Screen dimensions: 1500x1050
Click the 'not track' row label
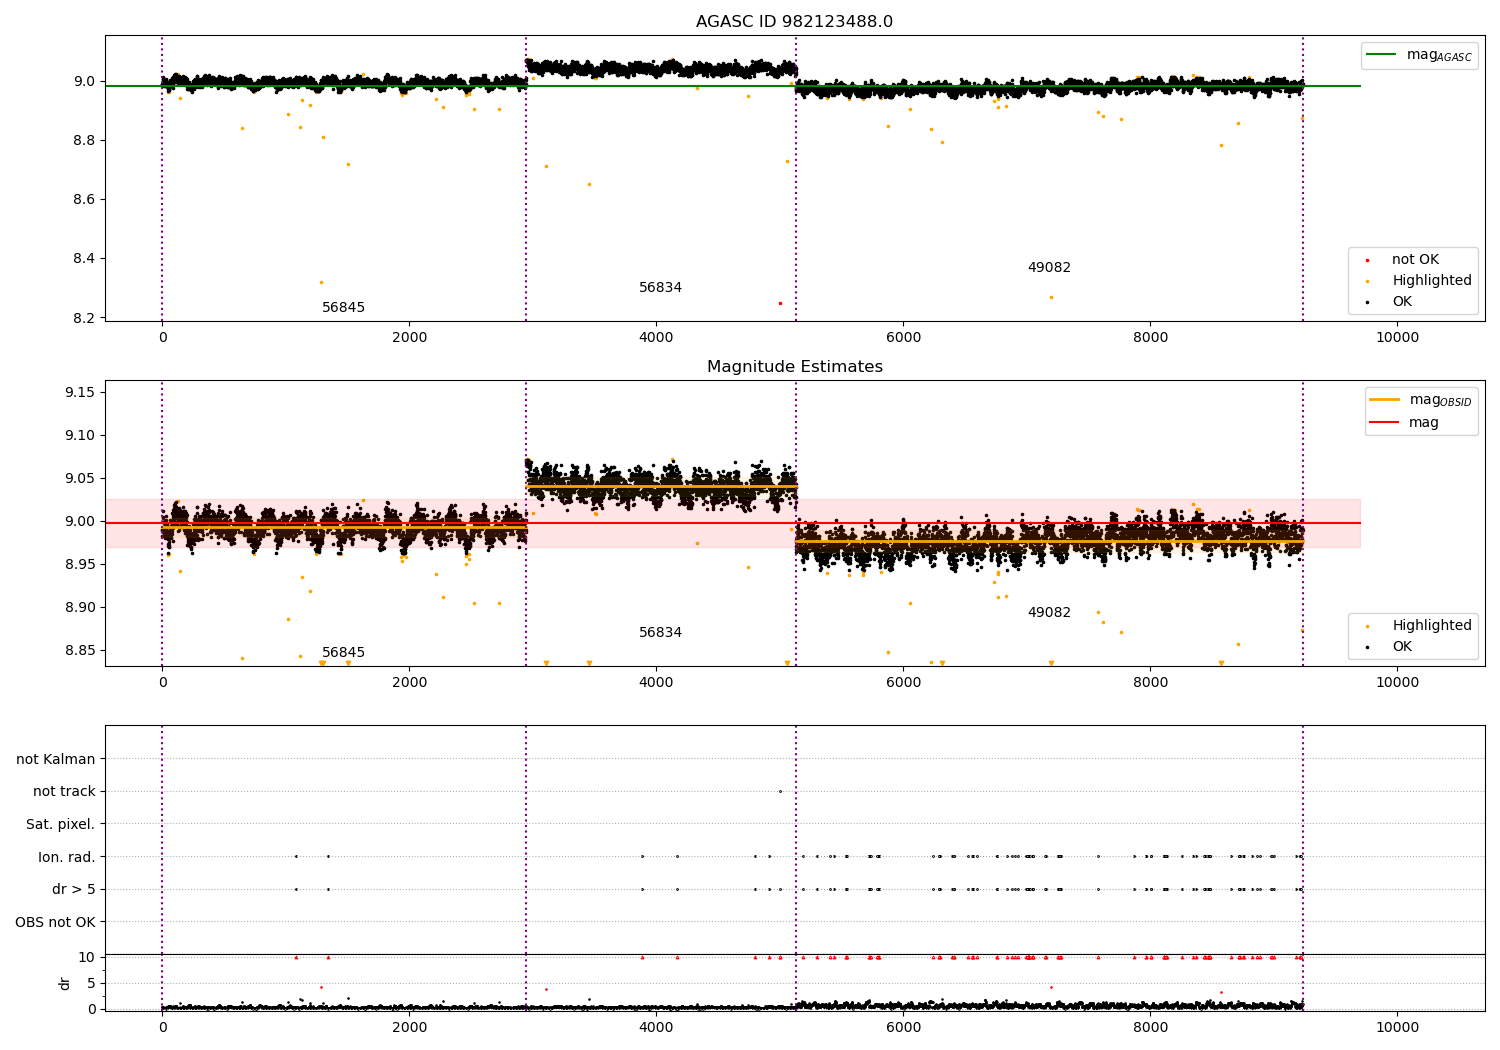(64, 792)
